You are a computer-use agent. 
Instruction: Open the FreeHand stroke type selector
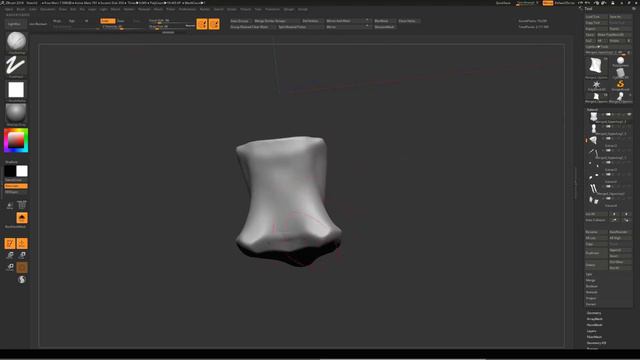pos(16,66)
